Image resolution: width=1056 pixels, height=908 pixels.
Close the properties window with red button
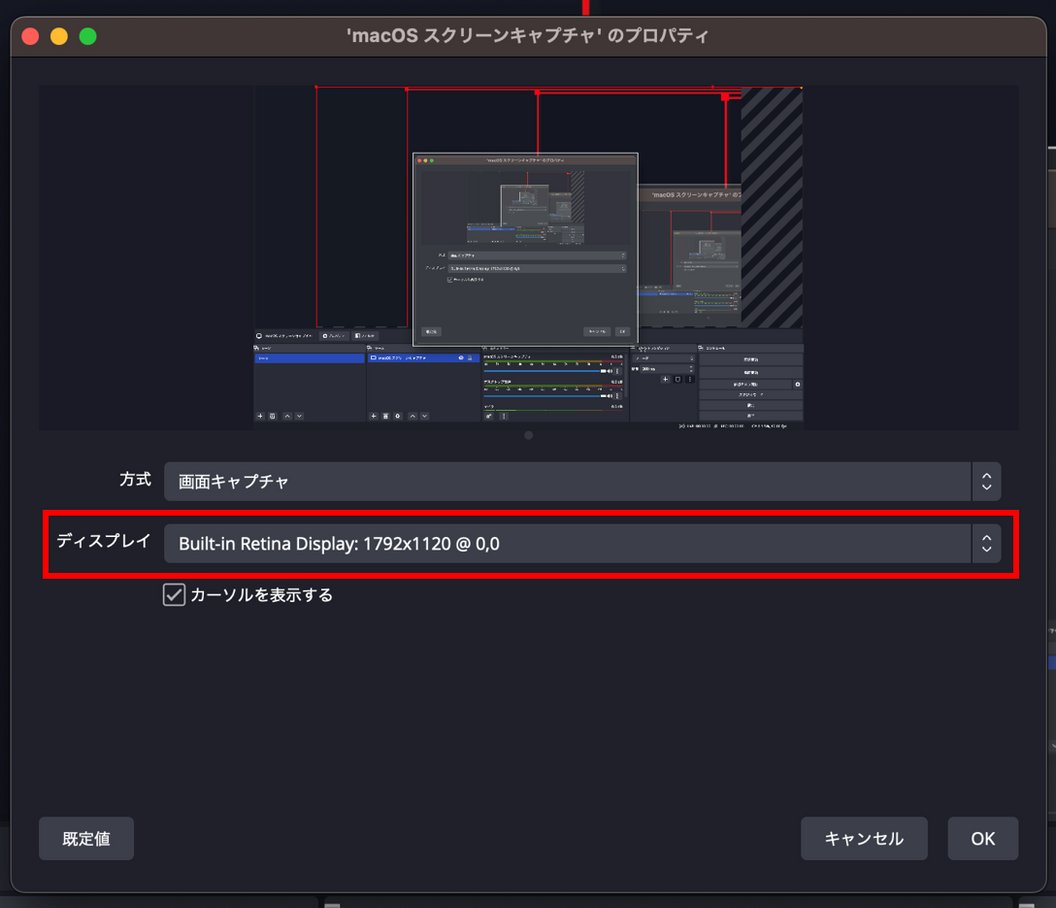(30, 36)
